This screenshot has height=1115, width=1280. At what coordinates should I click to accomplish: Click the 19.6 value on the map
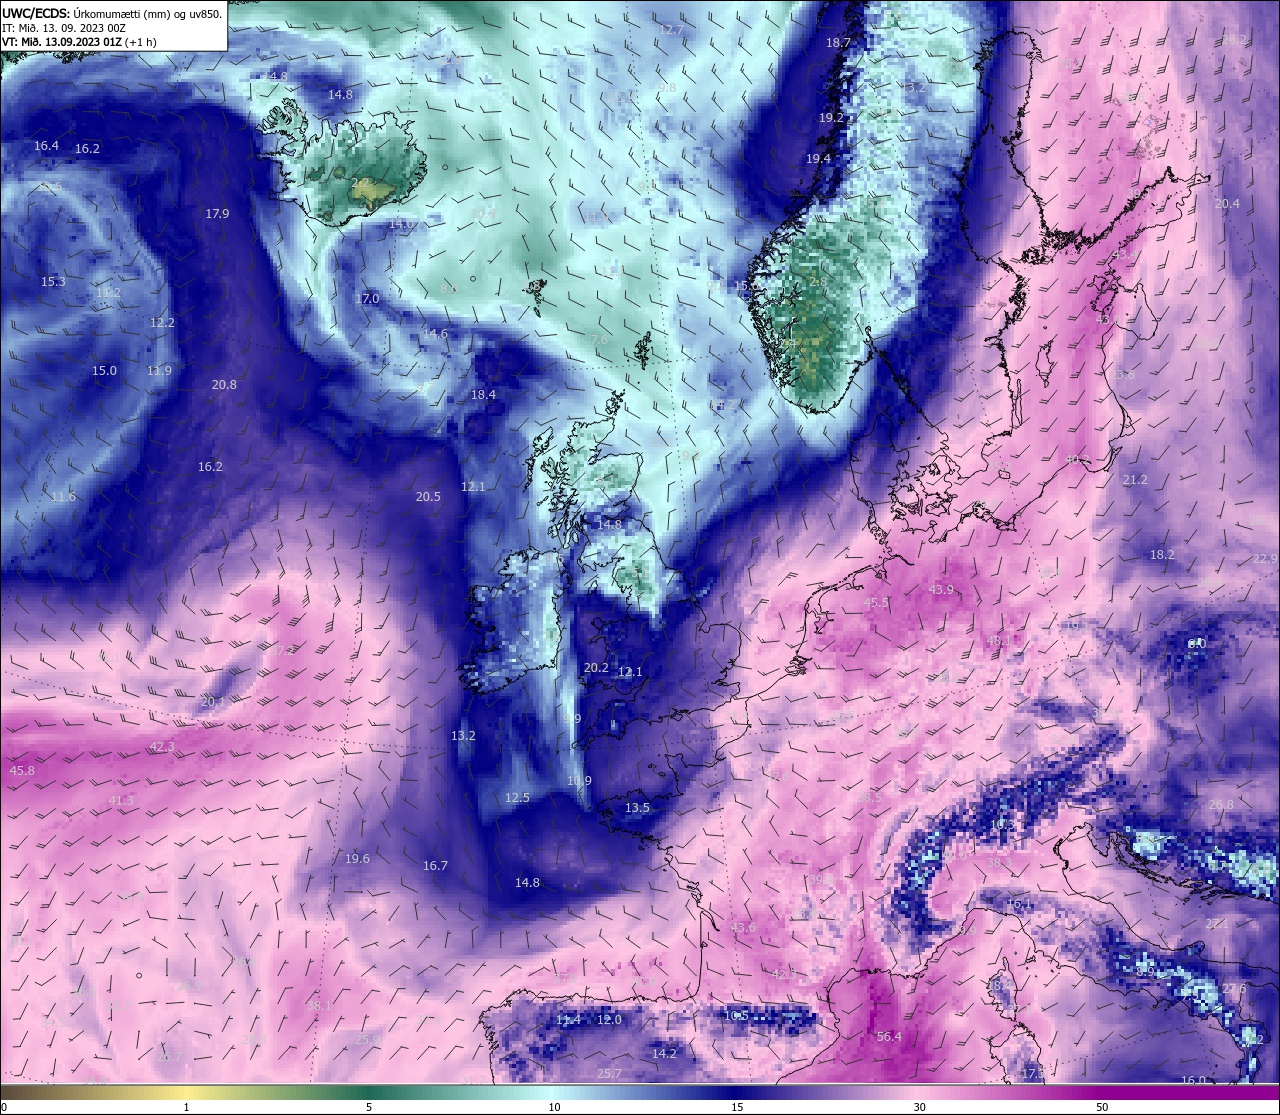pyautogui.click(x=357, y=858)
